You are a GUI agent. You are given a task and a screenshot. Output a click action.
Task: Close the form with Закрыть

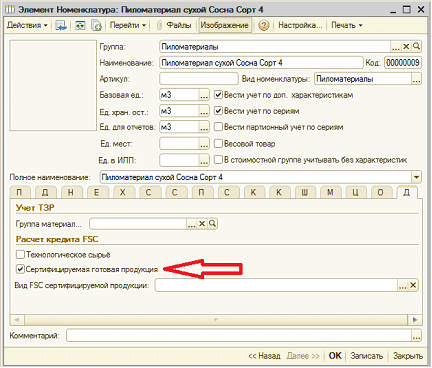tap(408, 356)
